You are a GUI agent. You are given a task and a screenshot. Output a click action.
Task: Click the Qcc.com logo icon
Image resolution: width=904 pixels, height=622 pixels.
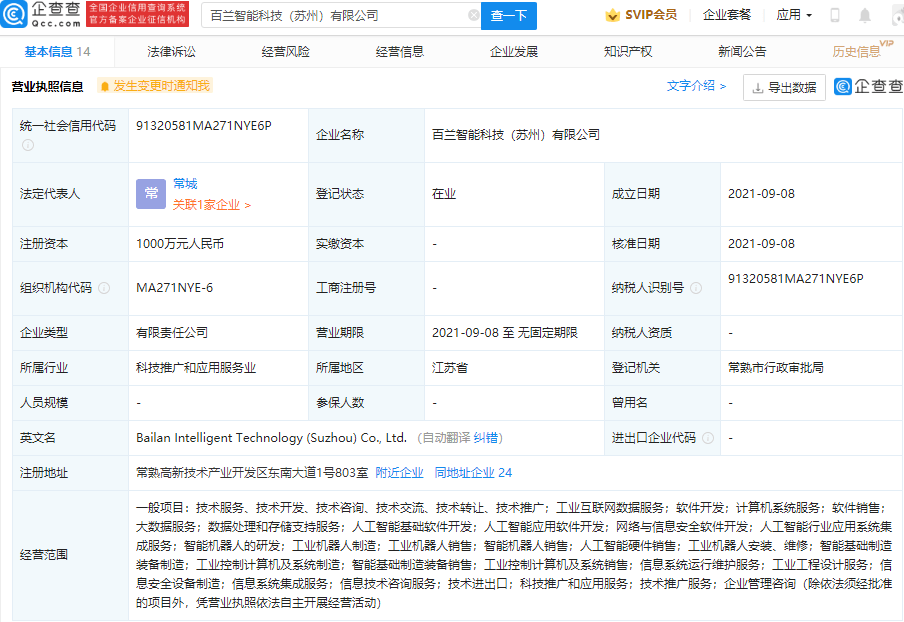(x=14, y=14)
